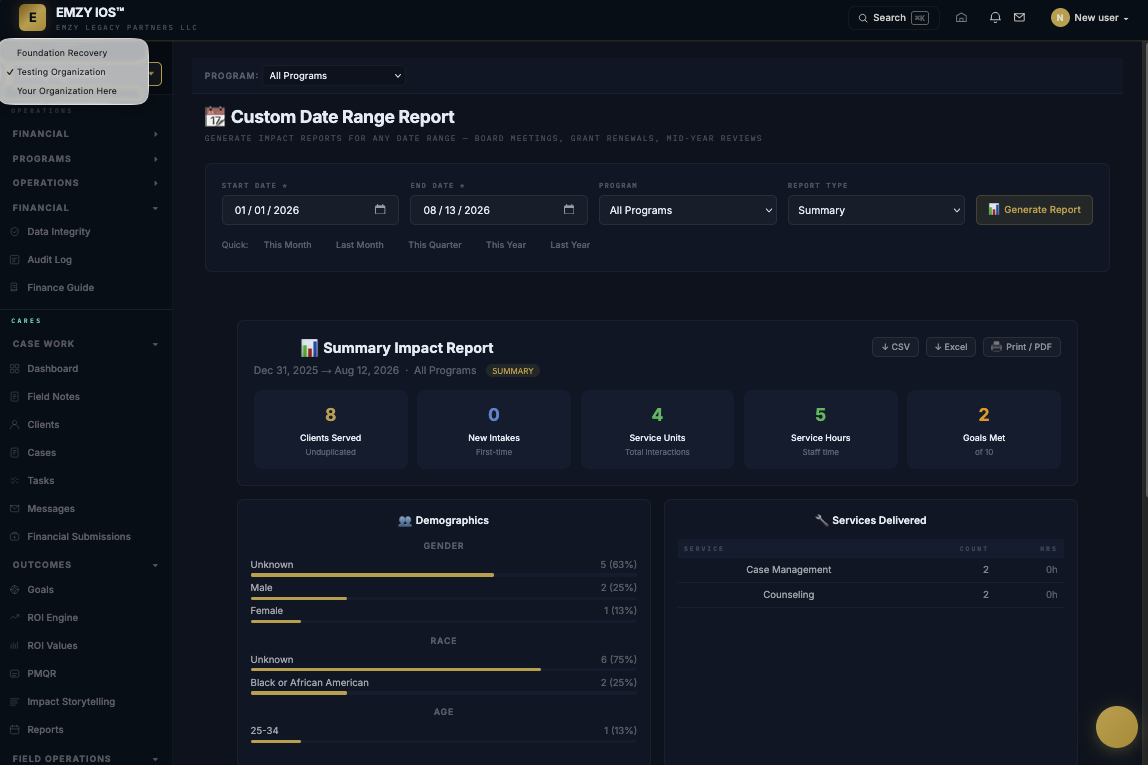Export report as CSV
This screenshot has width=1148, height=765.
895,347
